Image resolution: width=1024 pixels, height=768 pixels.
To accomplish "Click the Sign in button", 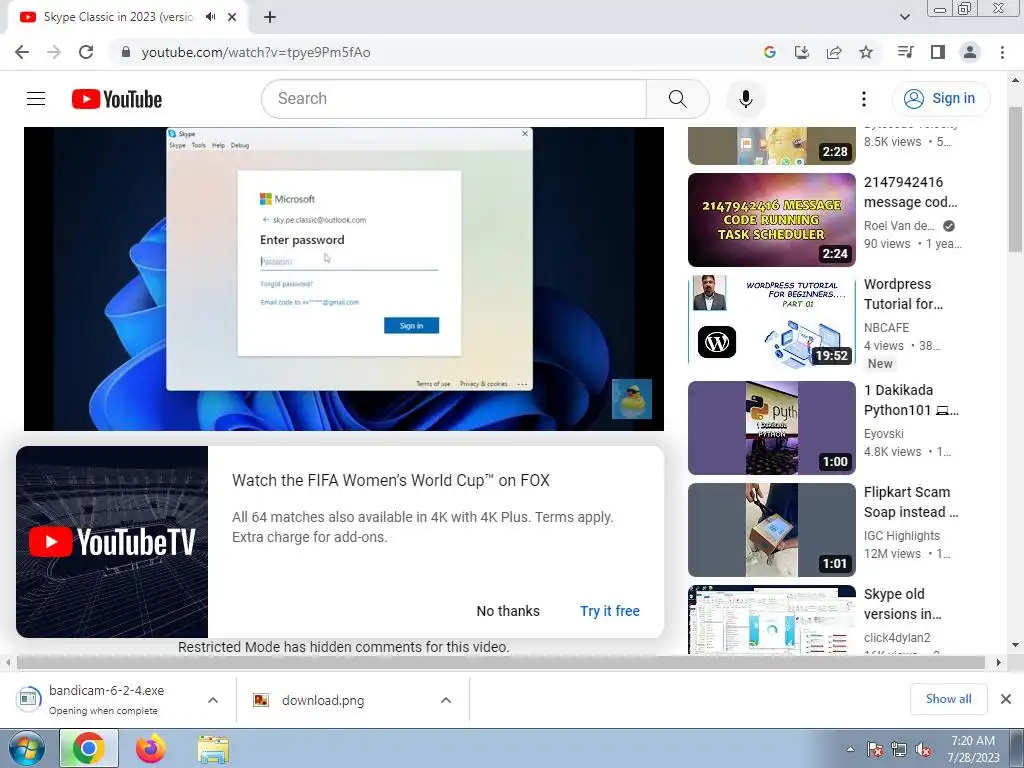I will coord(940,99).
